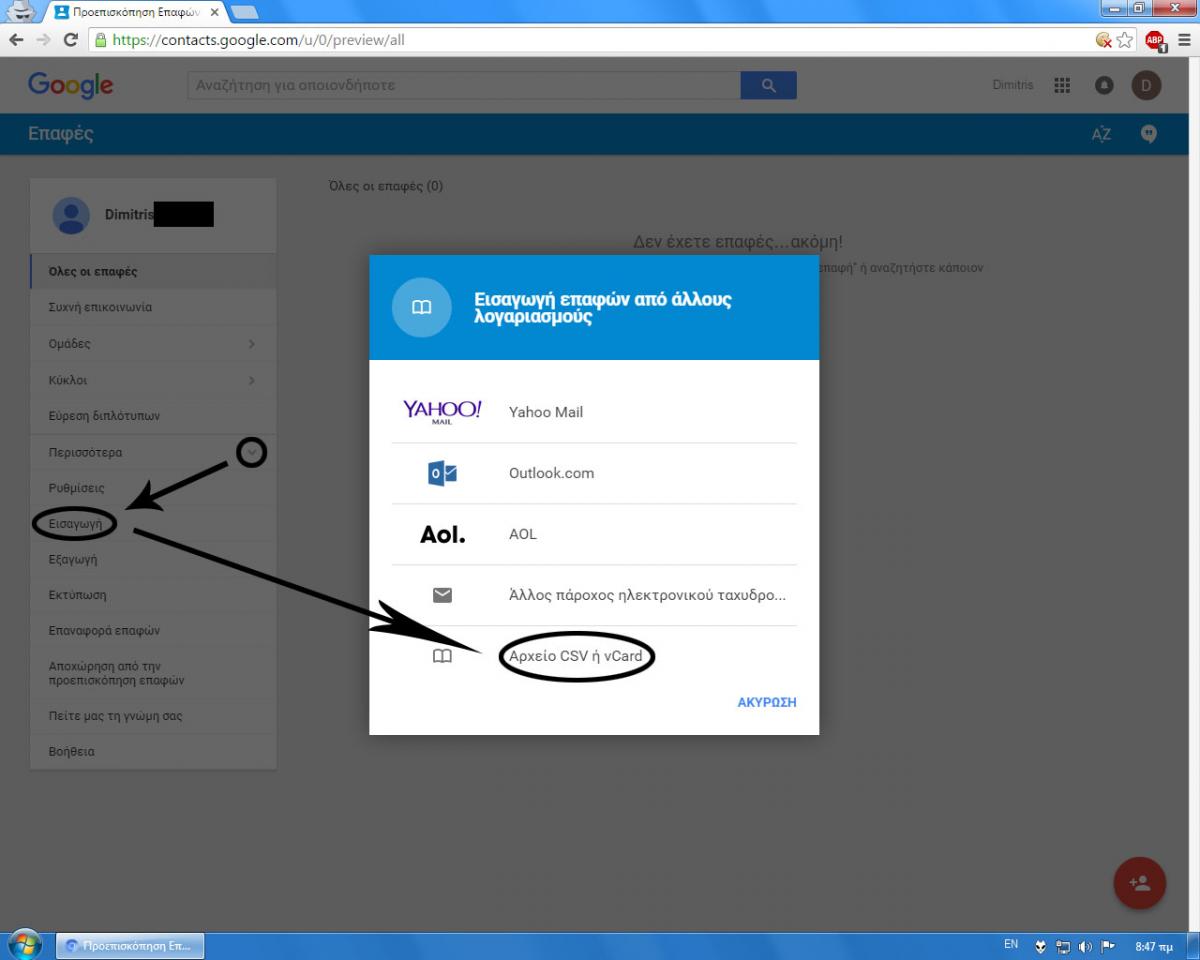Choose Yahoo Mail import option

594,412
